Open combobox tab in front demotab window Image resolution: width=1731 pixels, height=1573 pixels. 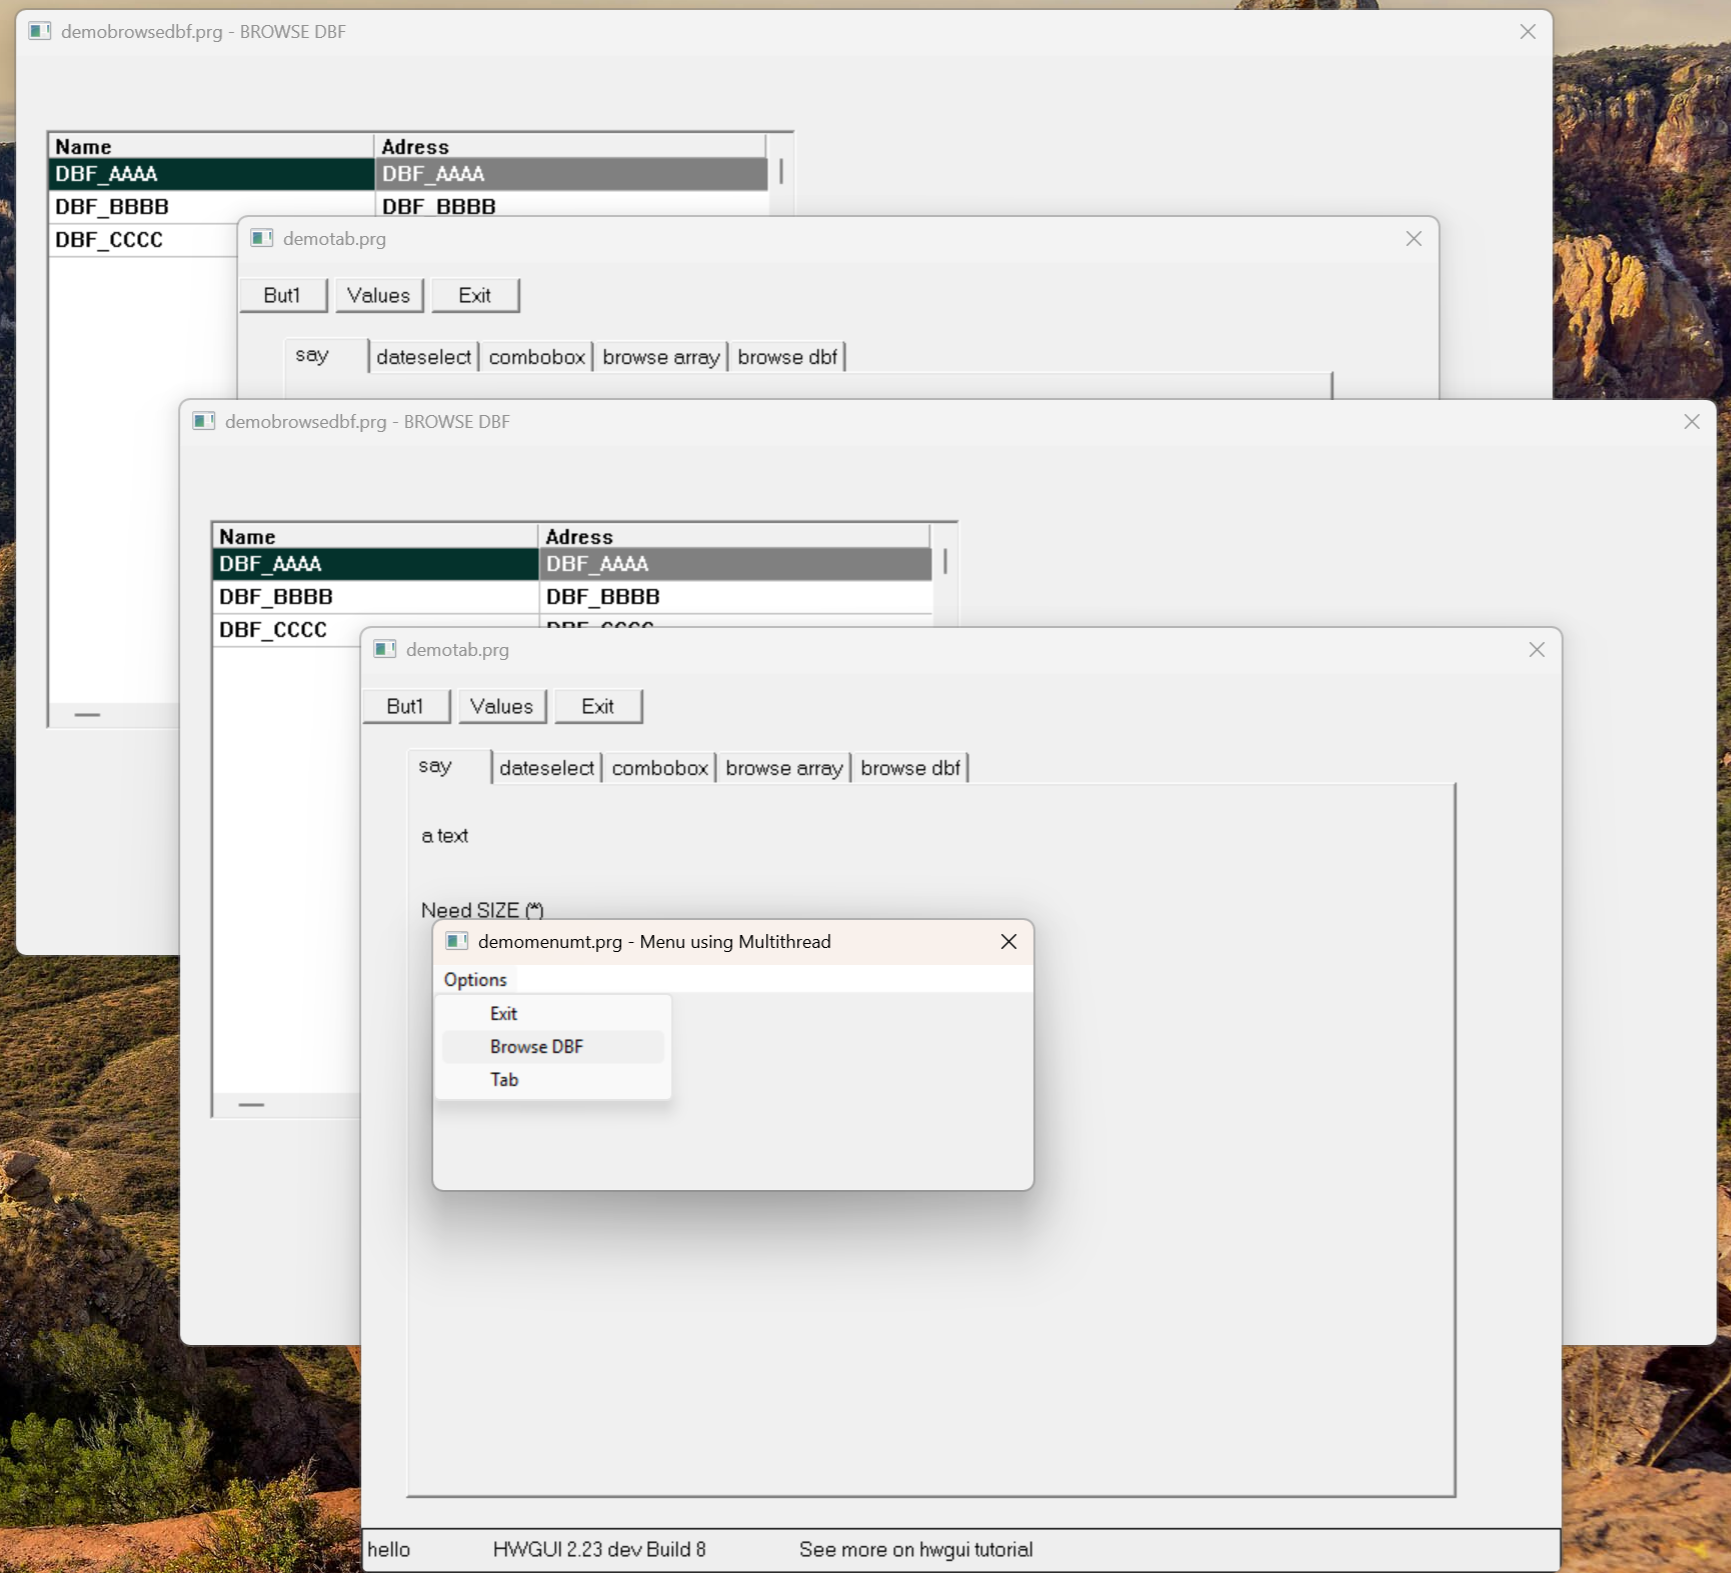pyautogui.click(x=659, y=768)
